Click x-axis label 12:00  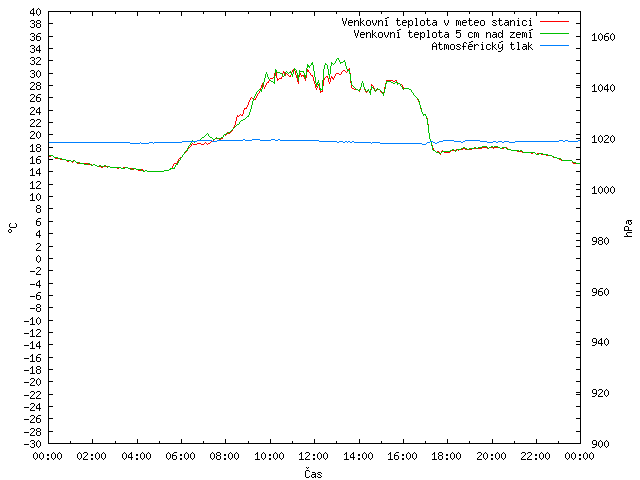pos(313,456)
